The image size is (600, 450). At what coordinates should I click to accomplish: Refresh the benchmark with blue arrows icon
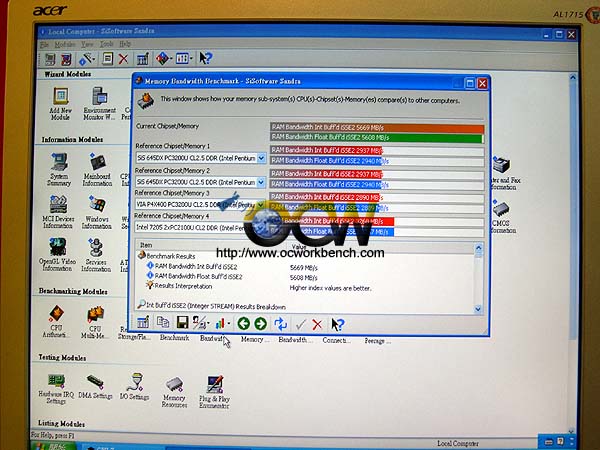click(280, 324)
